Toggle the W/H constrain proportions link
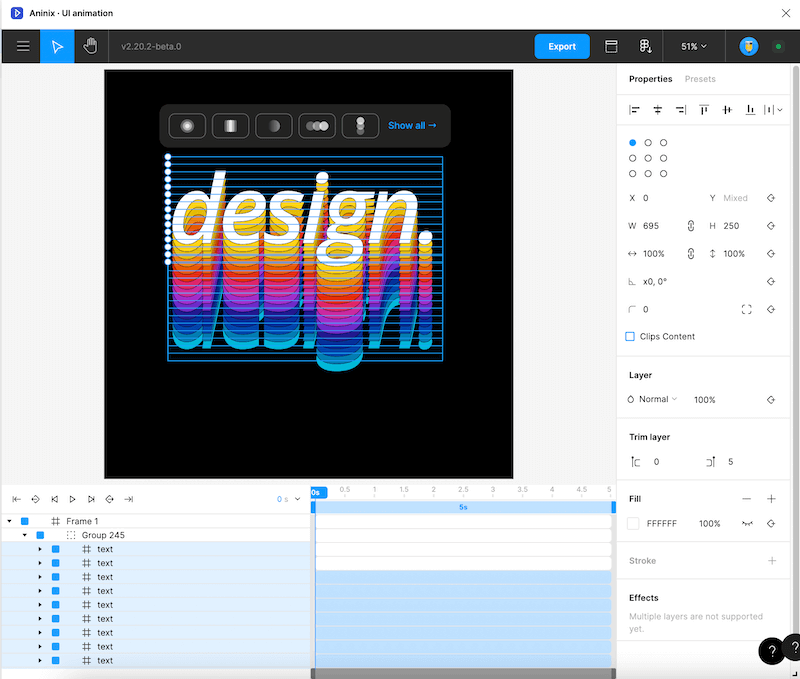800x679 pixels. pyautogui.click(x=691, y=225)
